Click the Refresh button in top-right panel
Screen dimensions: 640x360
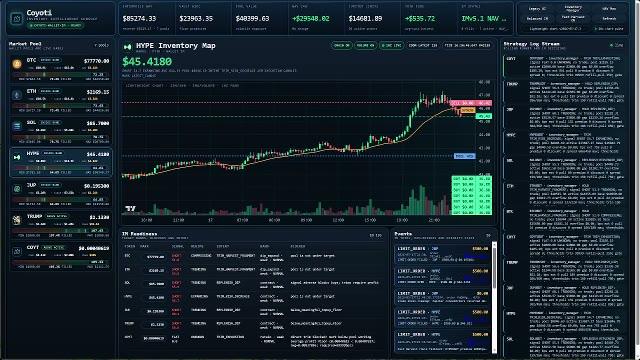click(609, 18)
